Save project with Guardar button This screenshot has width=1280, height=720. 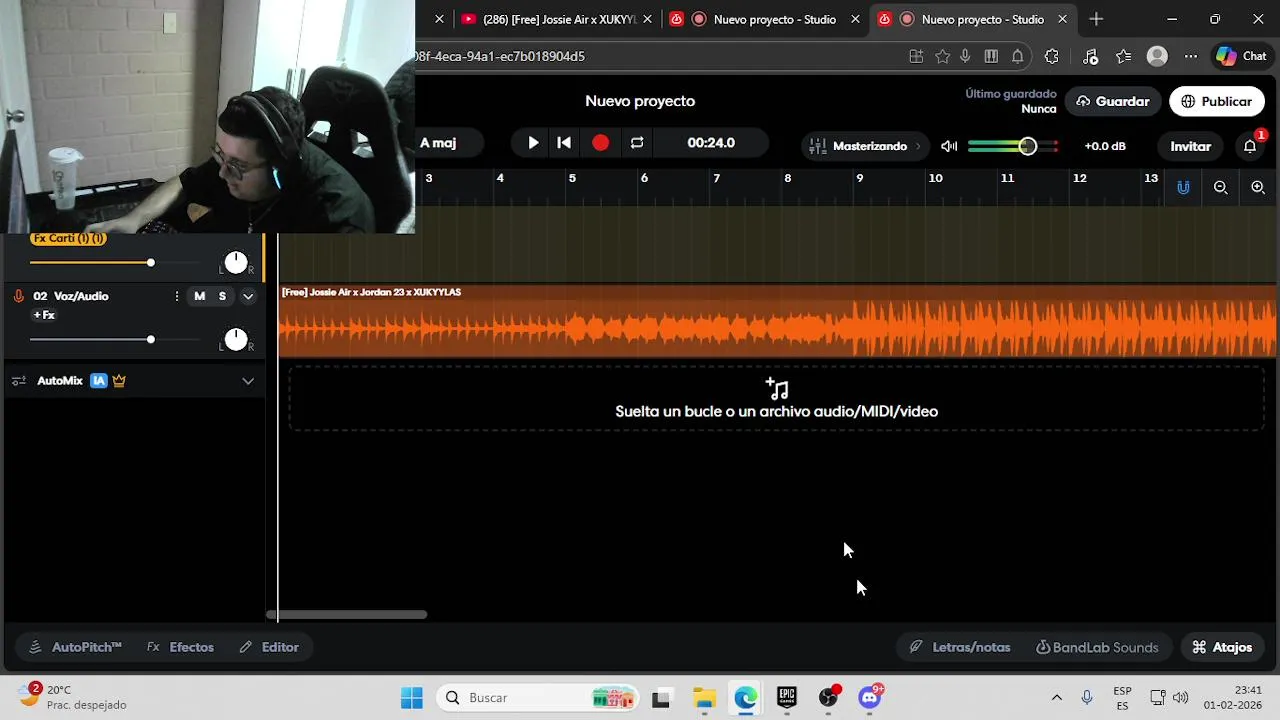point(1112,101)
